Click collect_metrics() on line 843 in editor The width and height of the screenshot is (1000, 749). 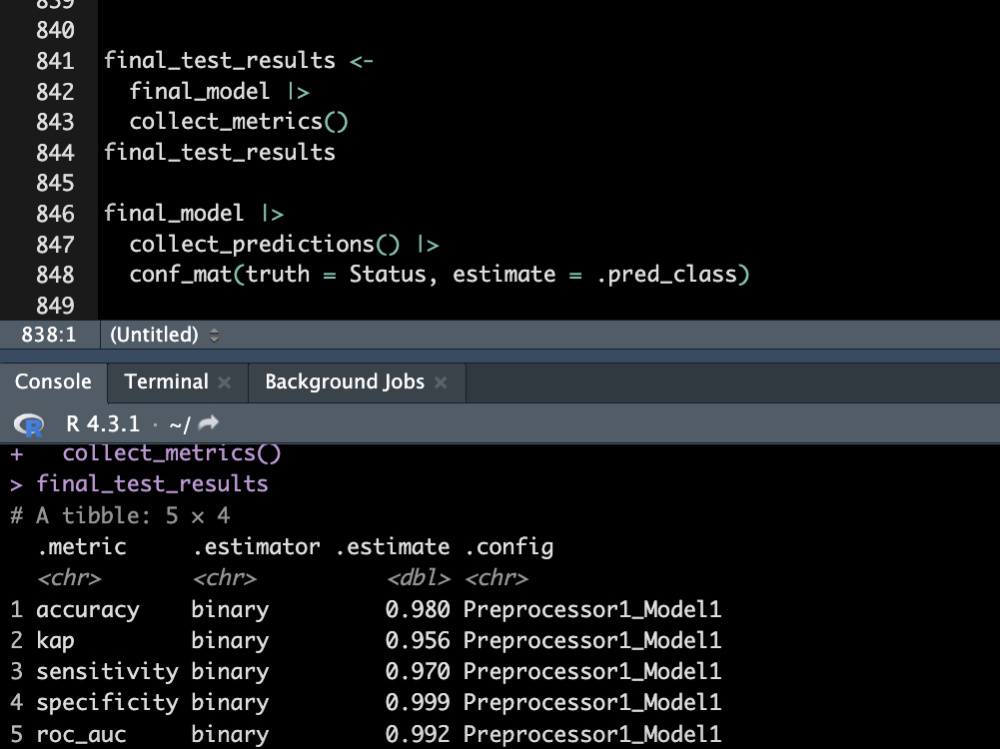239,121
